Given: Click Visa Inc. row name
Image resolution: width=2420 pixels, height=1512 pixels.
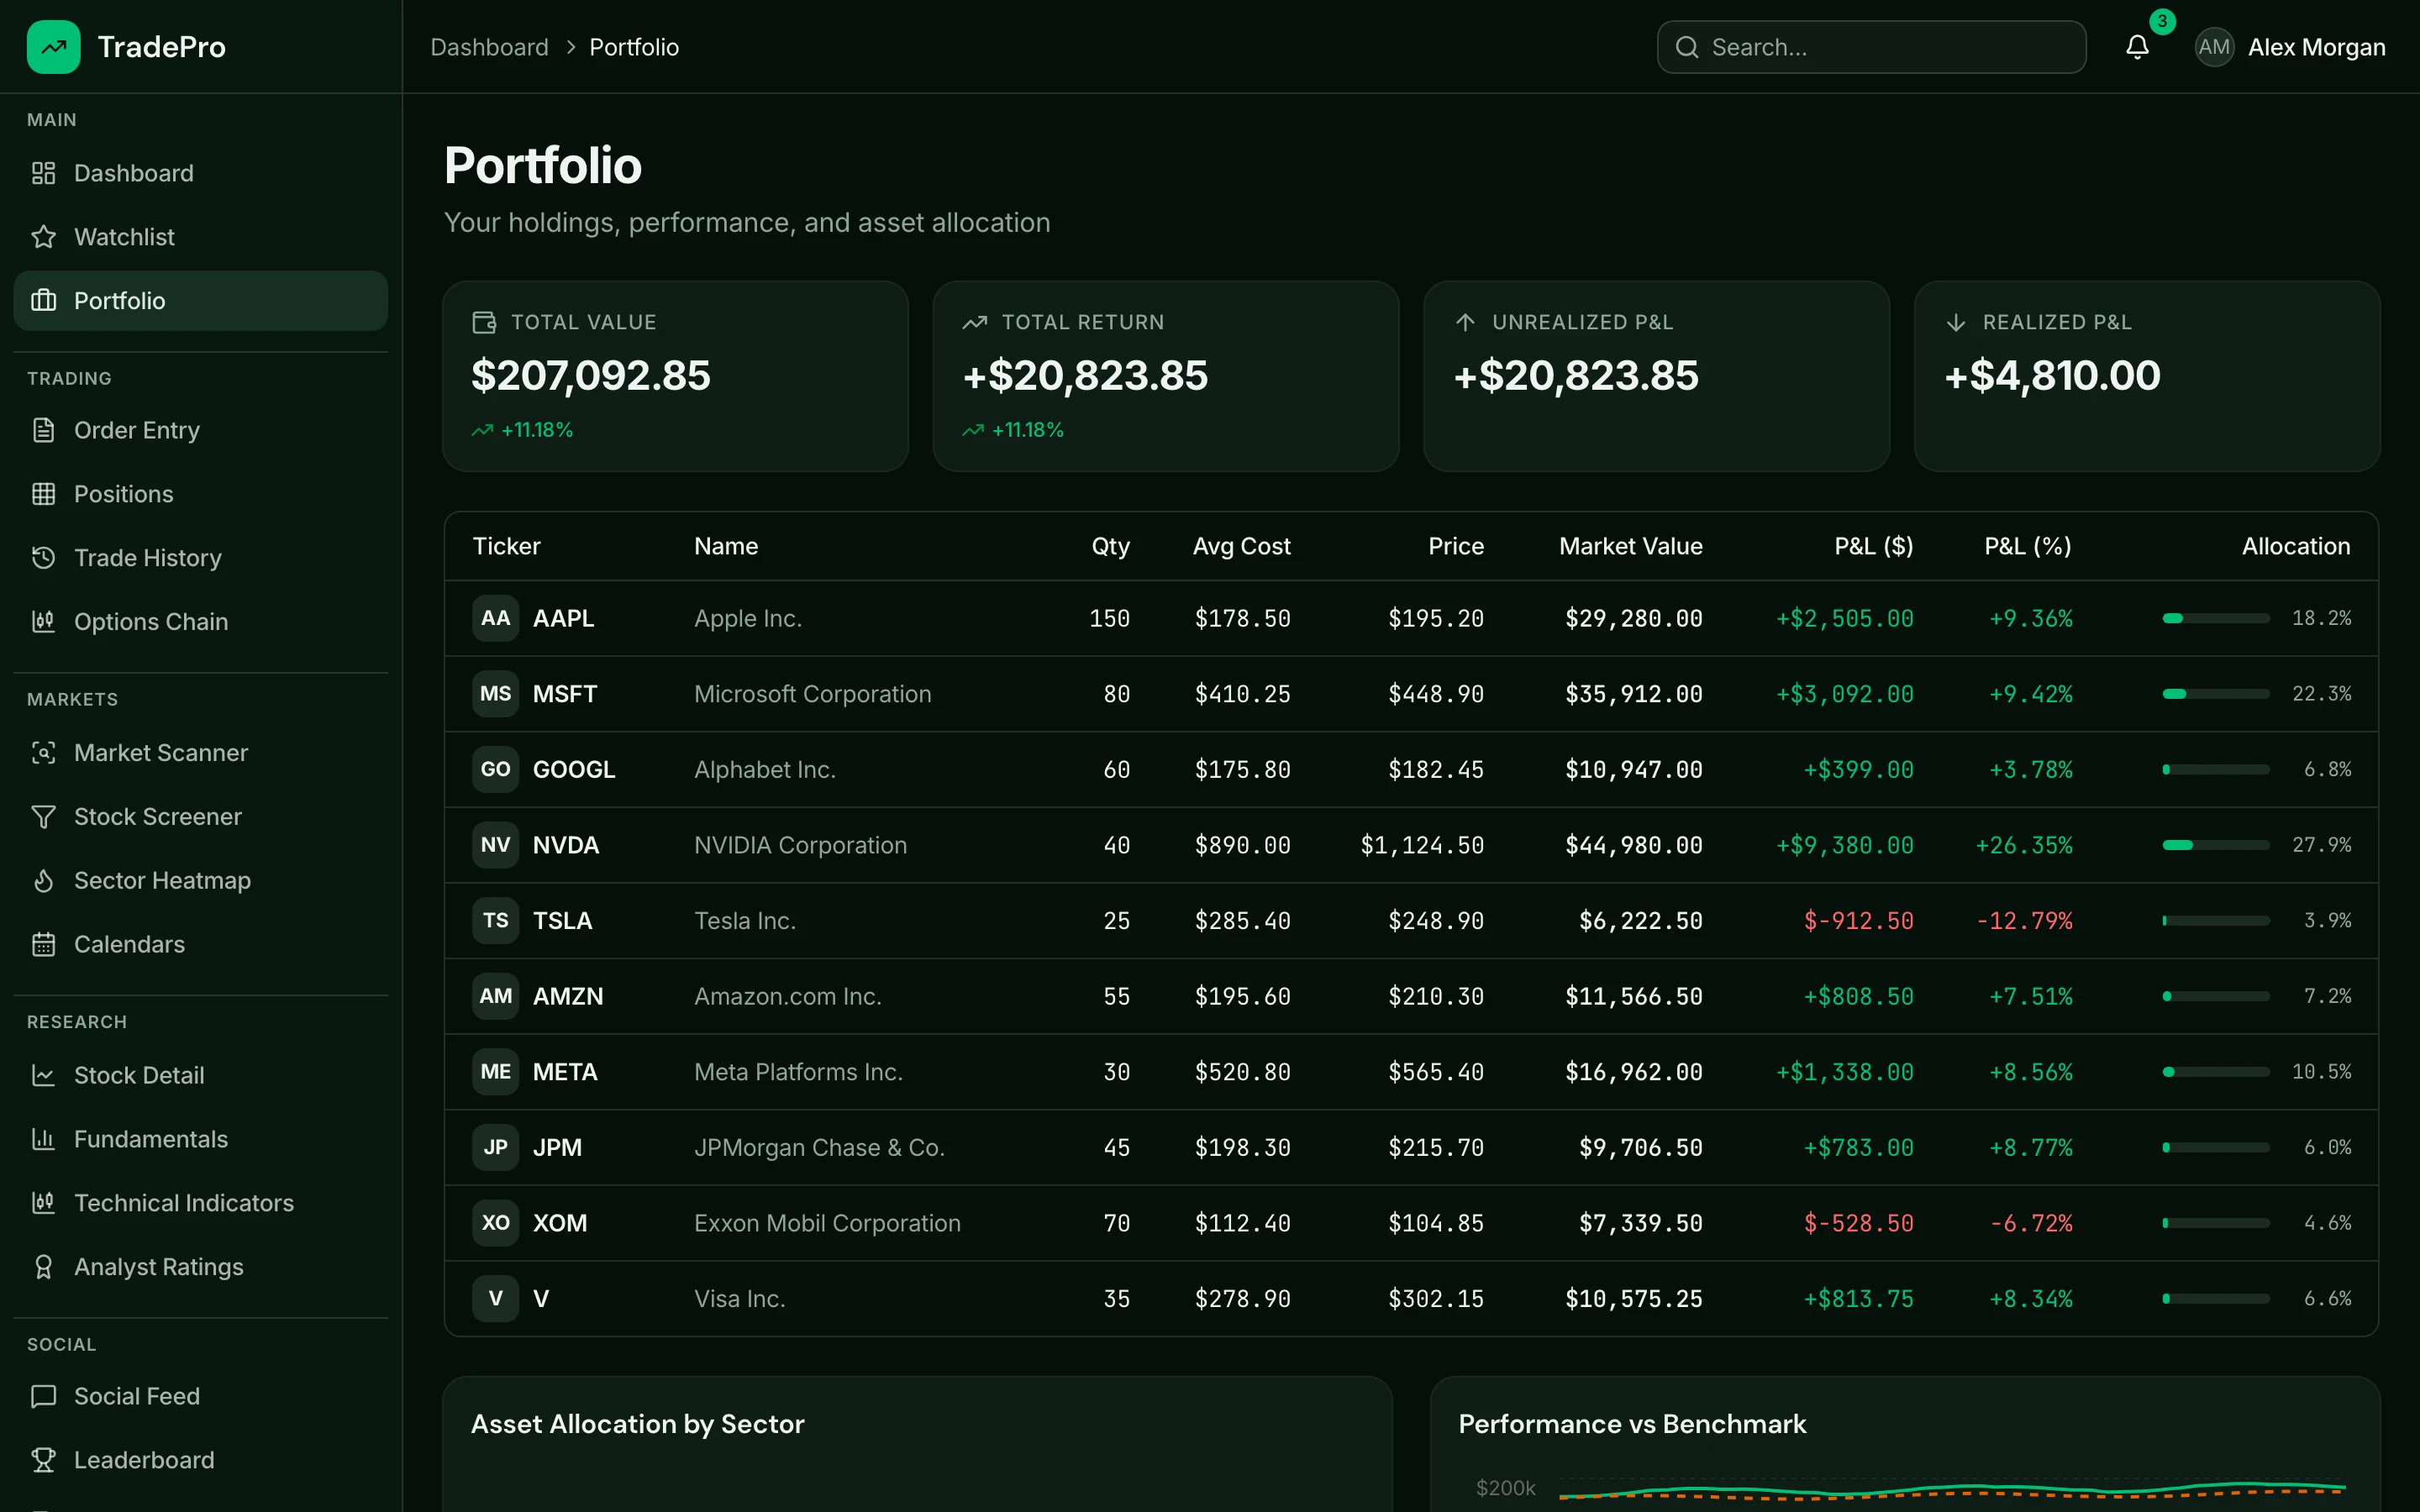Looking at the screenshot, I should coord(739,1299).
